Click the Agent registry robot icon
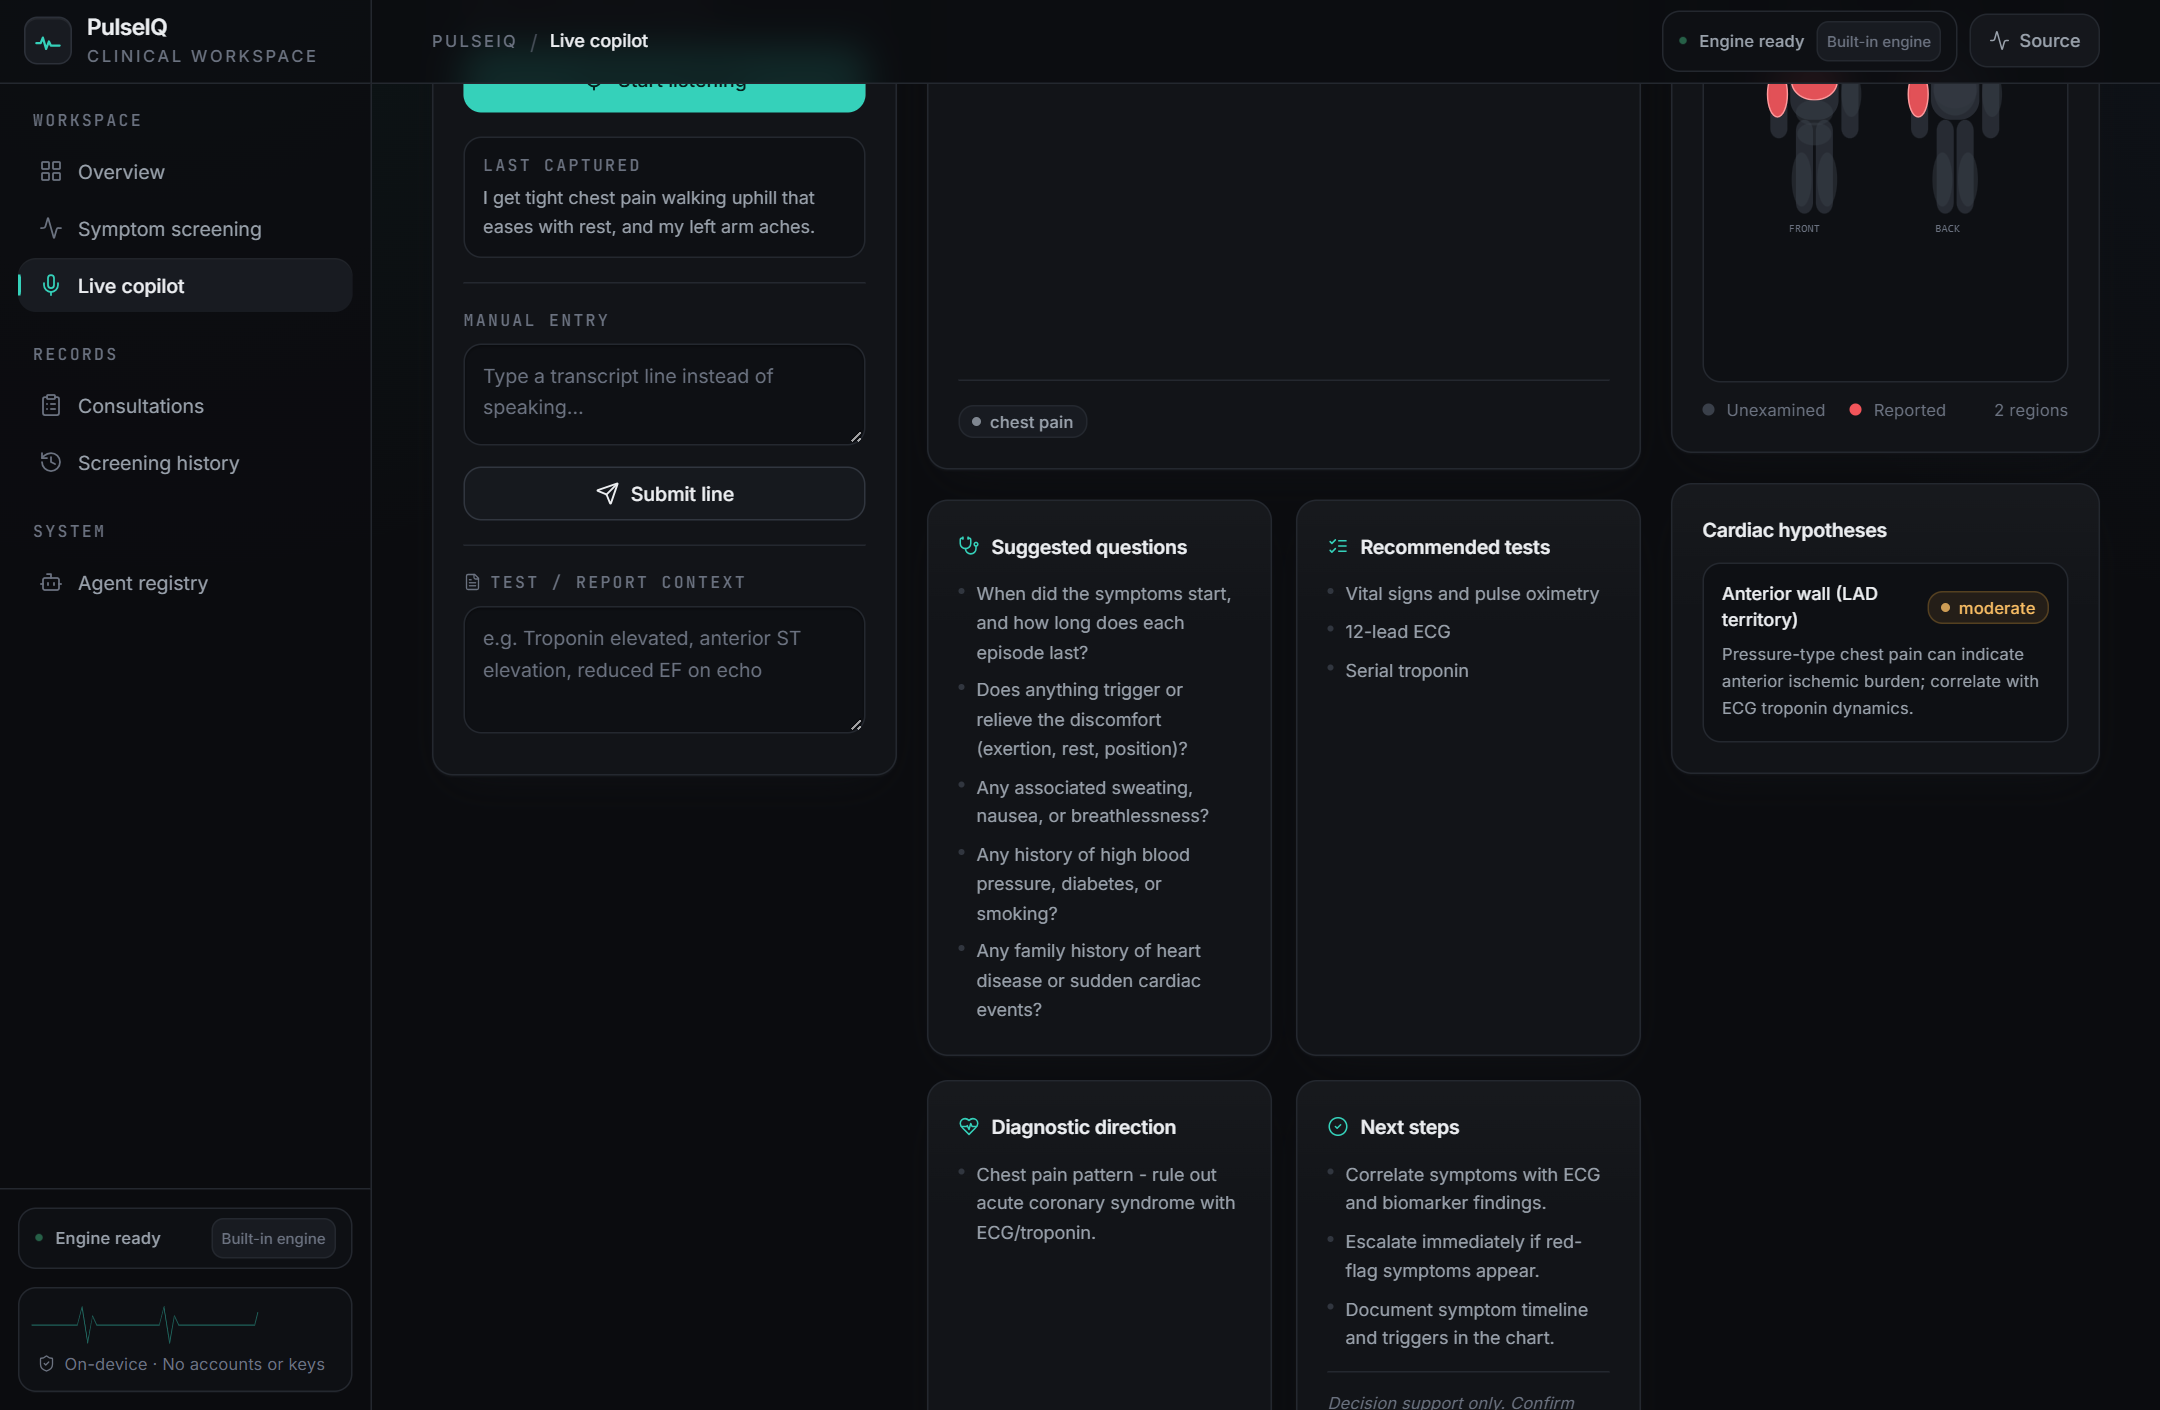 [51, 582]
